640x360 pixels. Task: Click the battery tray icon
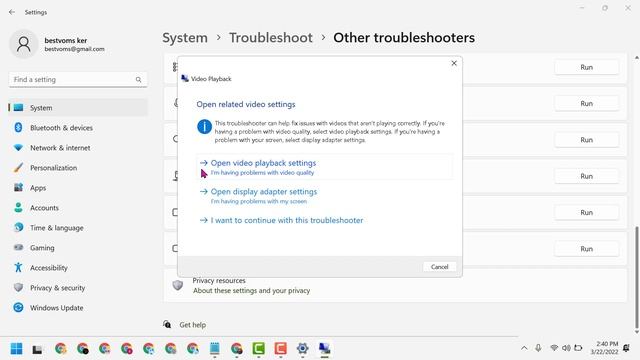tap(578, 348)
